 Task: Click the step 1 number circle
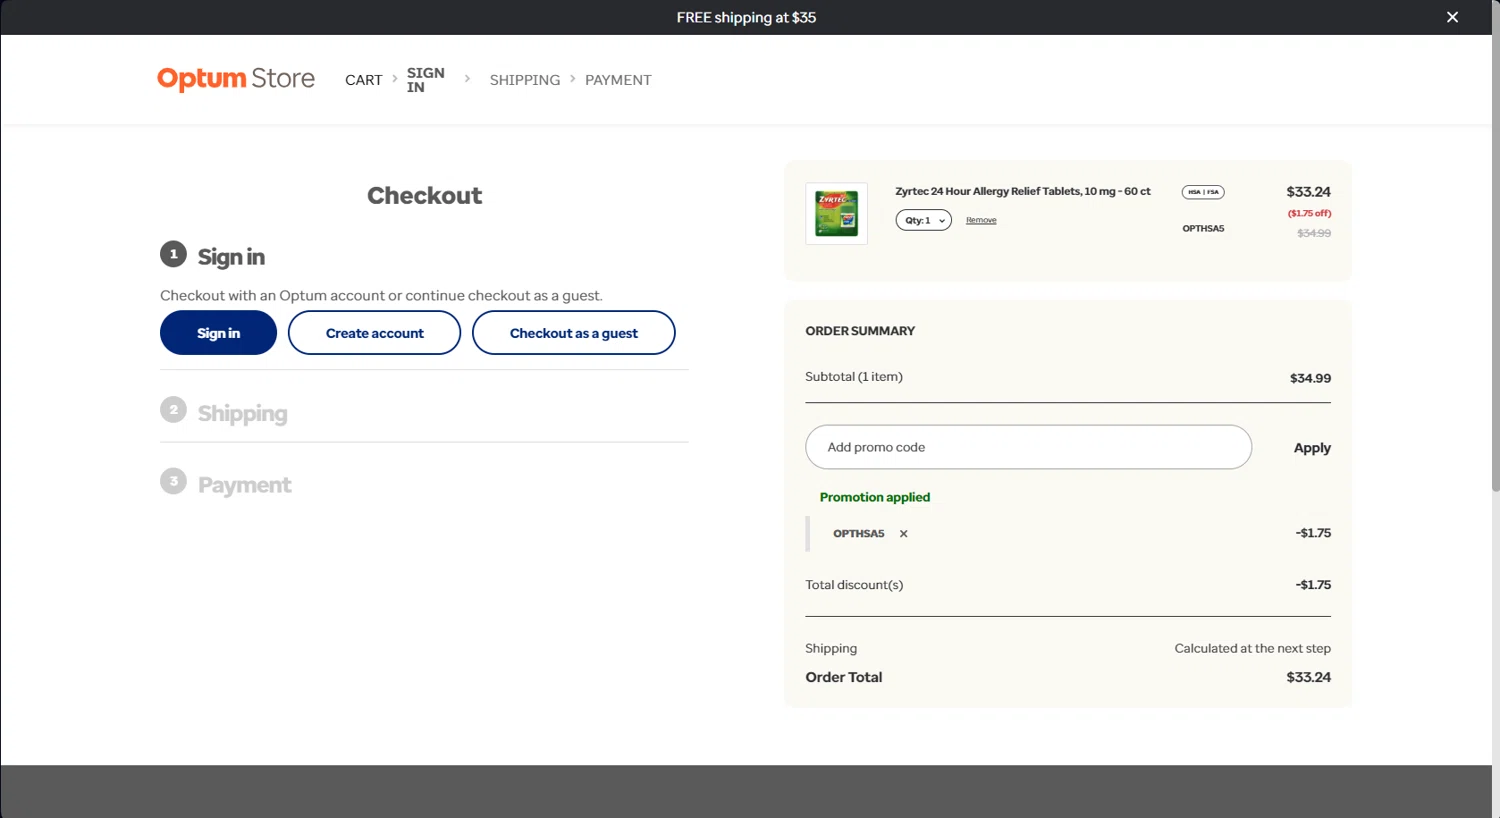coord(173,254)
